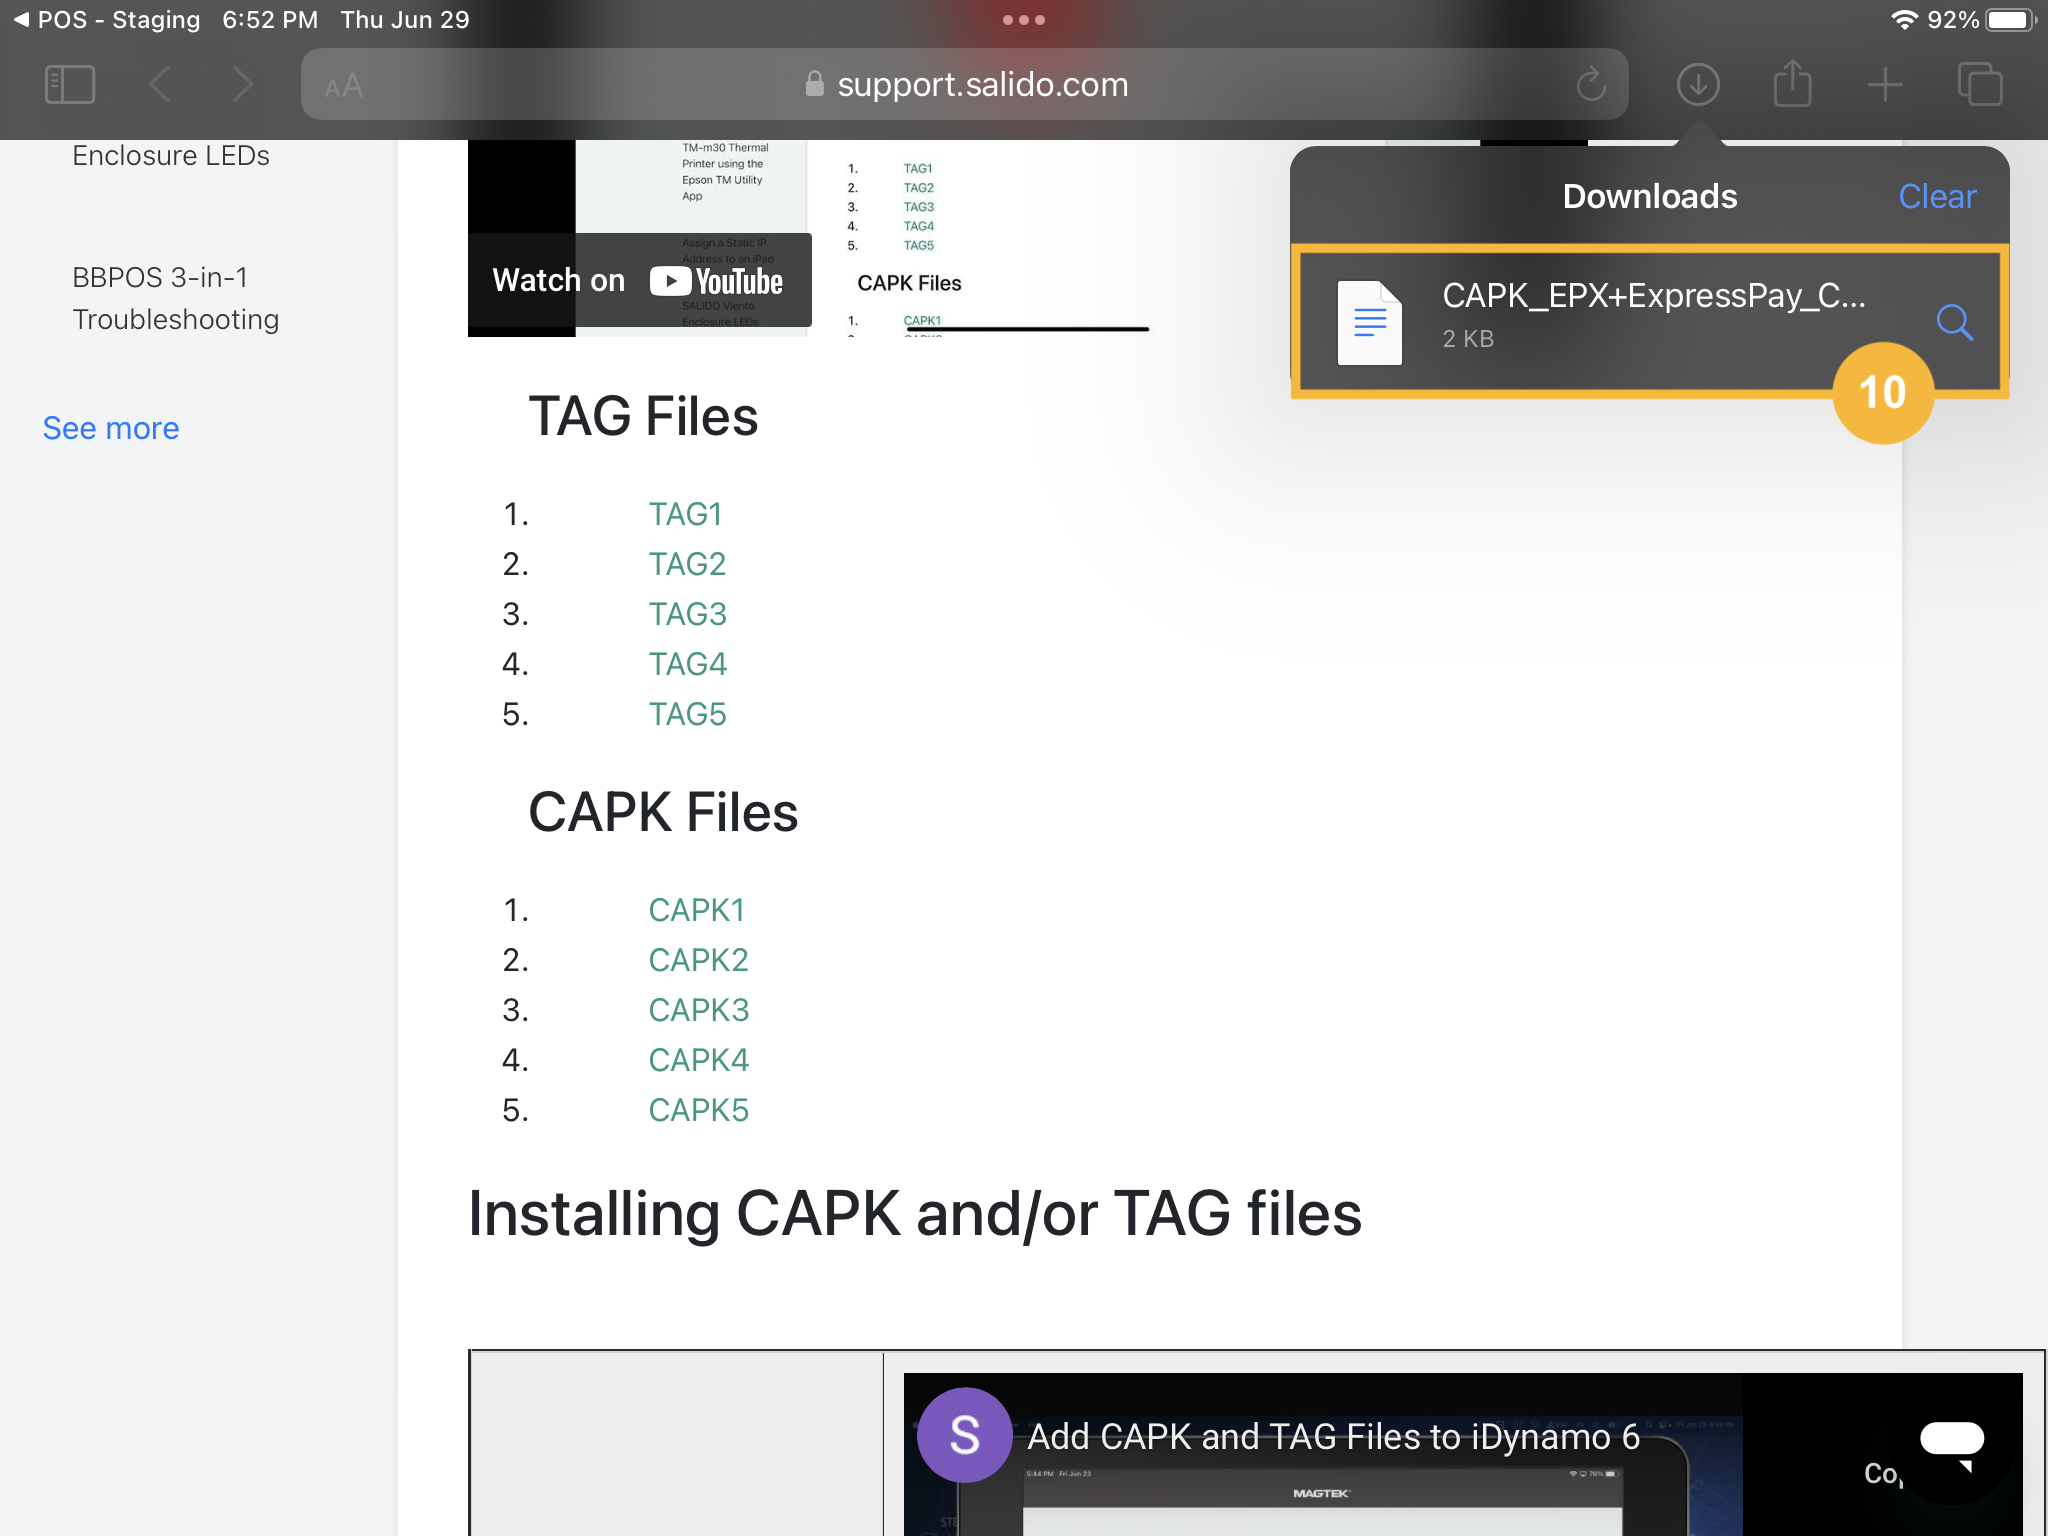
Task: Go back with the back arrow
Action: (x=160, y=84)
